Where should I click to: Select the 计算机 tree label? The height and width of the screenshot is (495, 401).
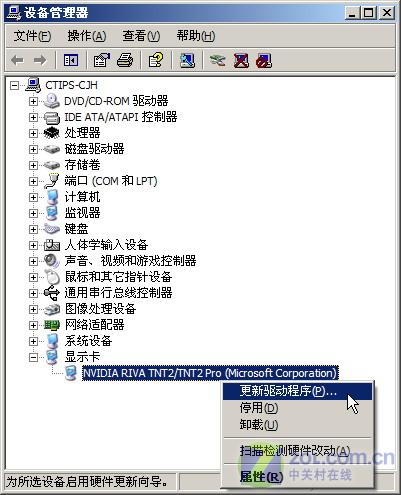pos(82,197)
